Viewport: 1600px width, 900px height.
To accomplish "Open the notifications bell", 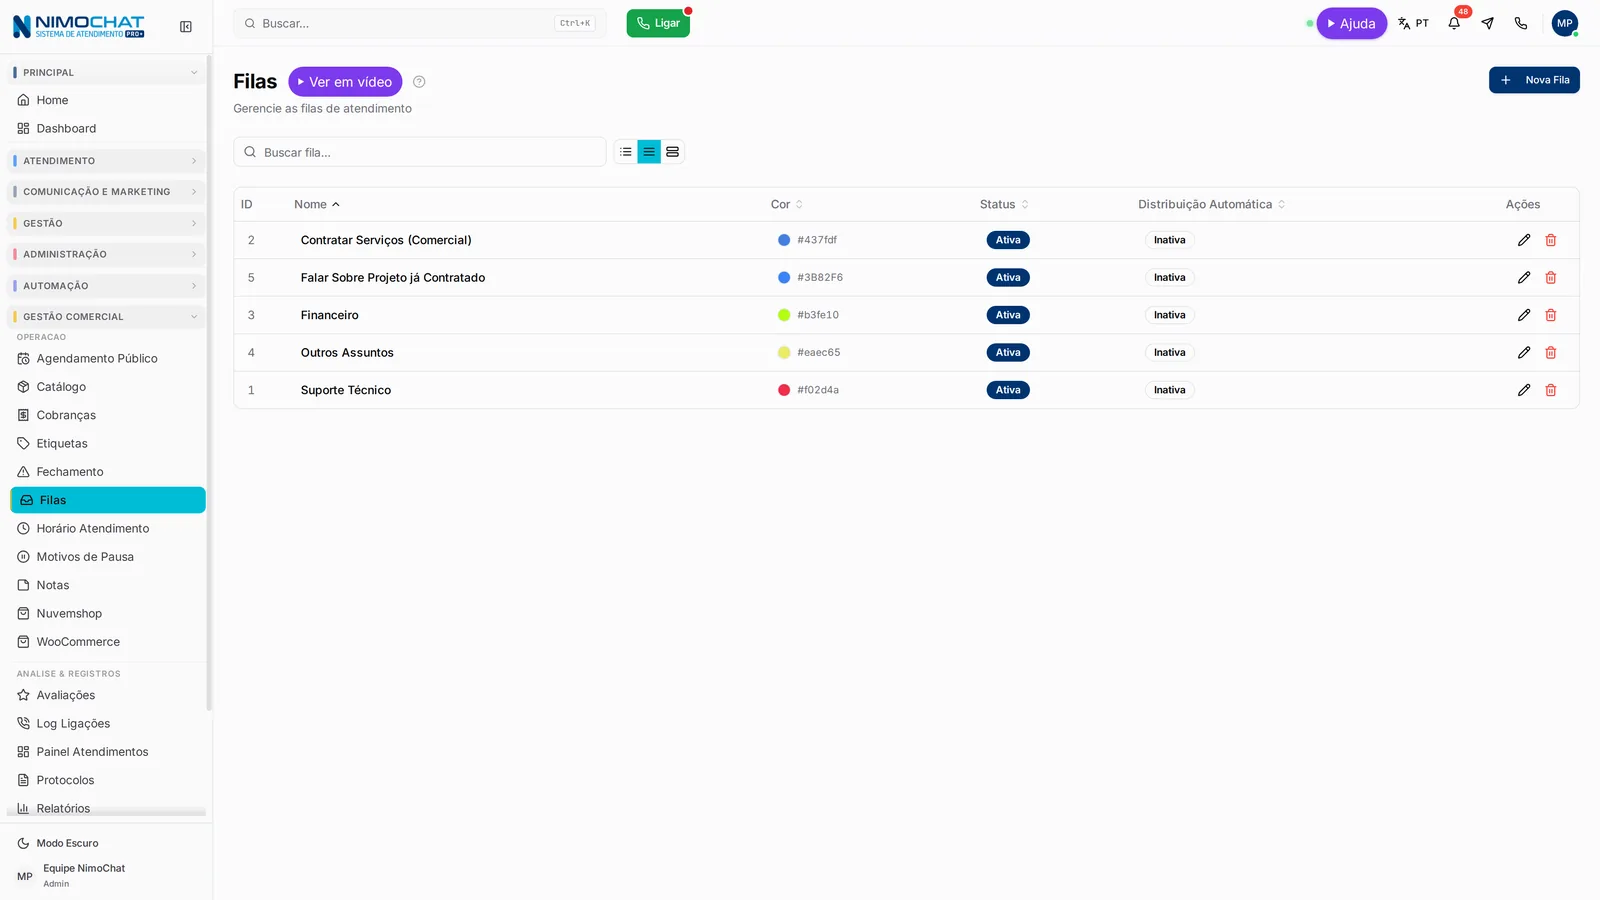I will (x=1454, y=23).
